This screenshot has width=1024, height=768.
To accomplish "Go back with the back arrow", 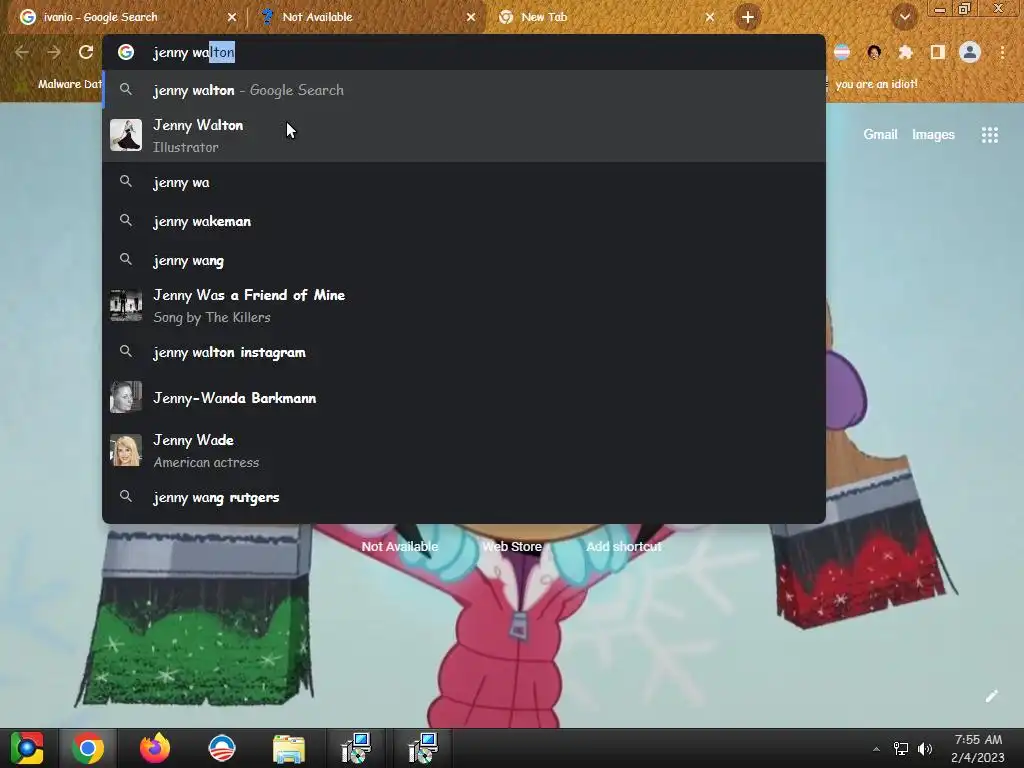I will [x=22, y=52].
